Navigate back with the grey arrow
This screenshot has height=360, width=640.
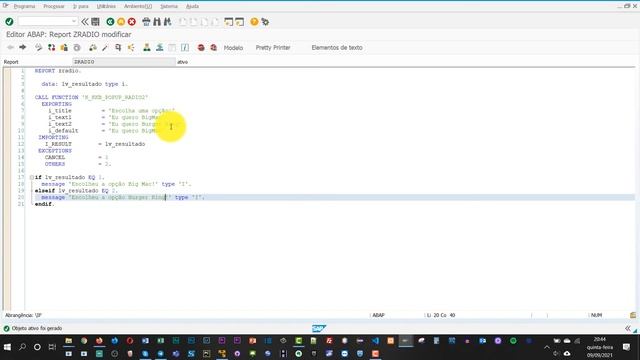pos(11,47)
